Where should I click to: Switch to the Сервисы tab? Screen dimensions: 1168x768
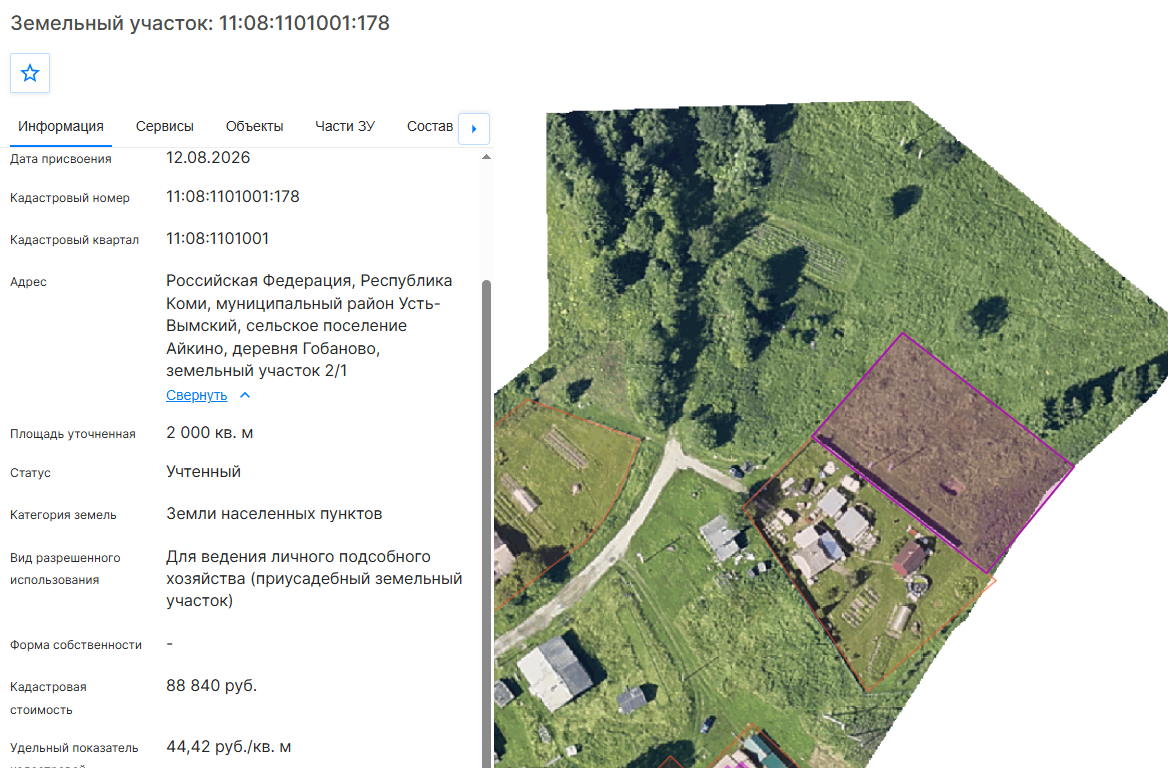click(165, 127)
